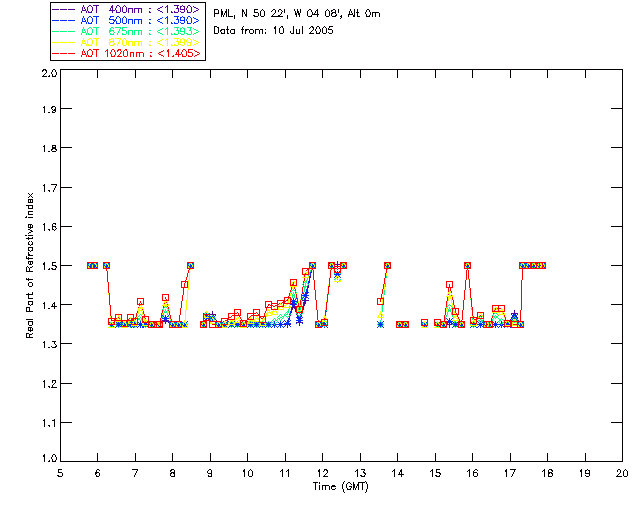Select the yellow dashed line sample in legend
This screenshot has width=640, height=512.
(64, 42)
